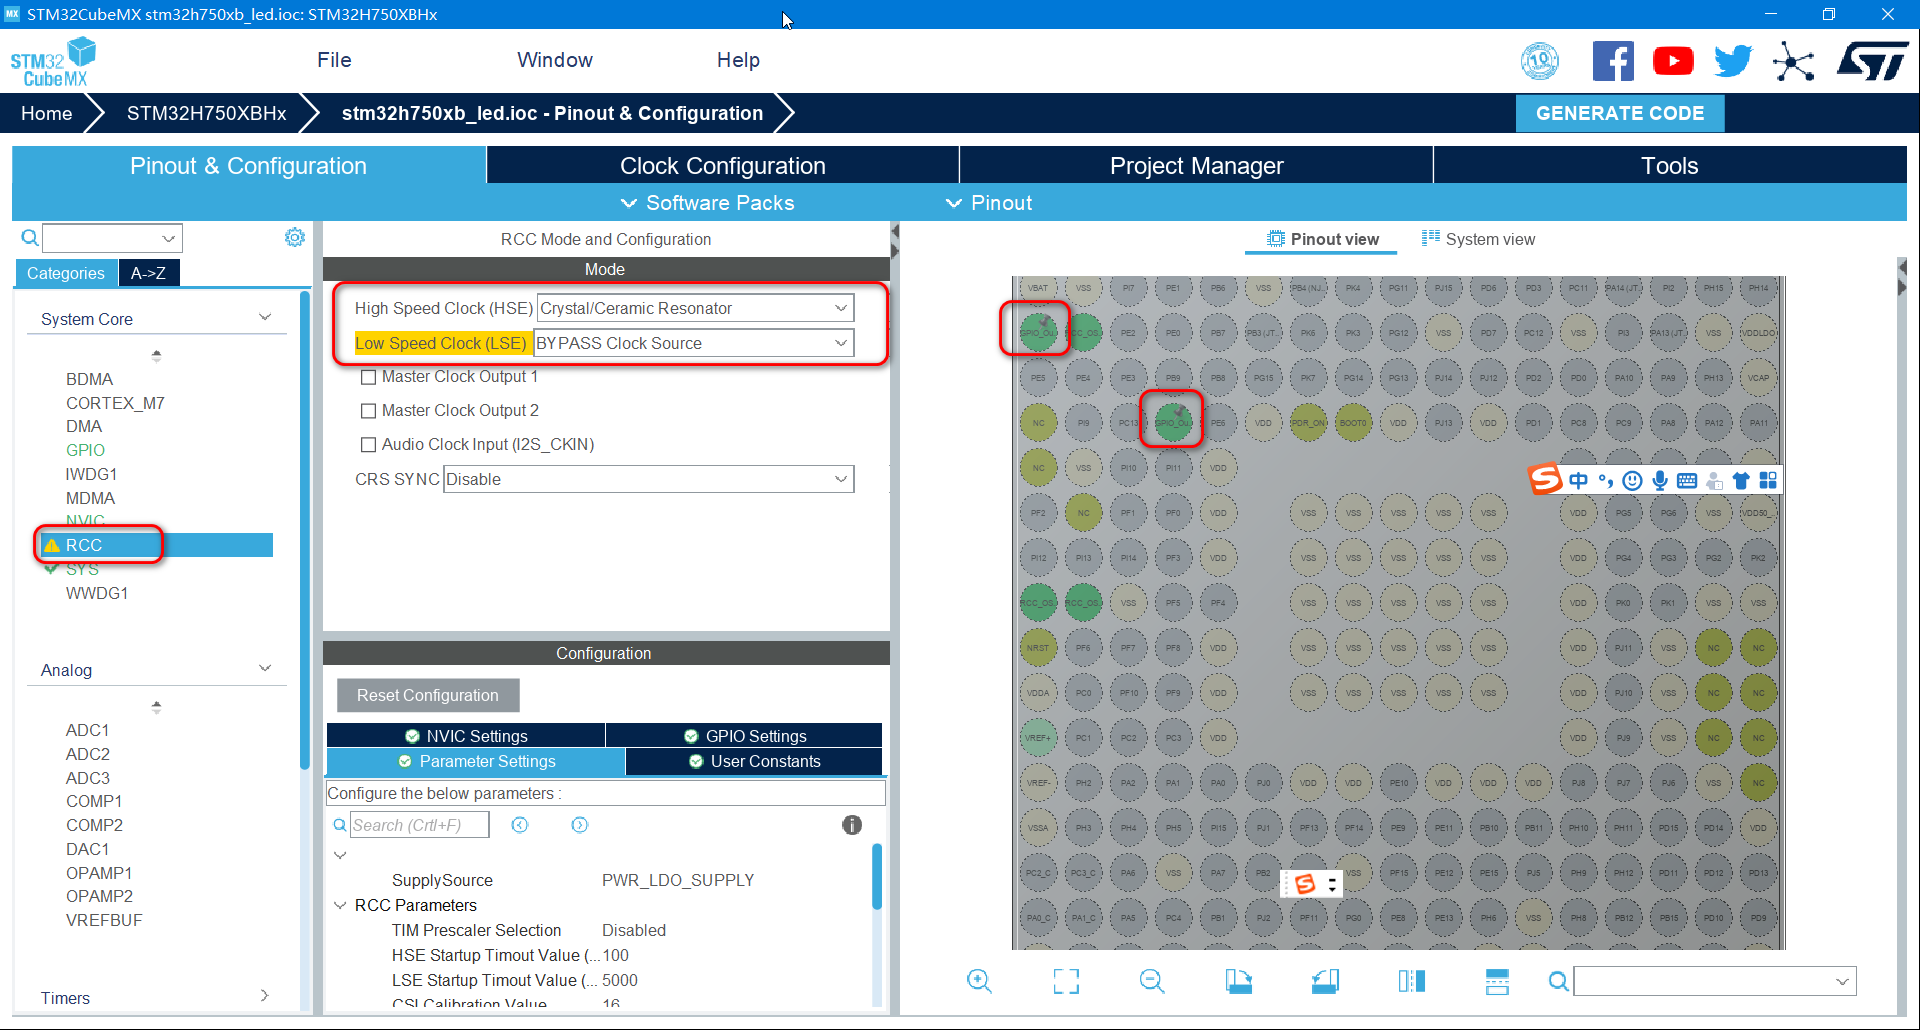Viewport: 1920px width, 1030px height.
Task: Open the NVIC Settings tab
Action: (466, 736)
